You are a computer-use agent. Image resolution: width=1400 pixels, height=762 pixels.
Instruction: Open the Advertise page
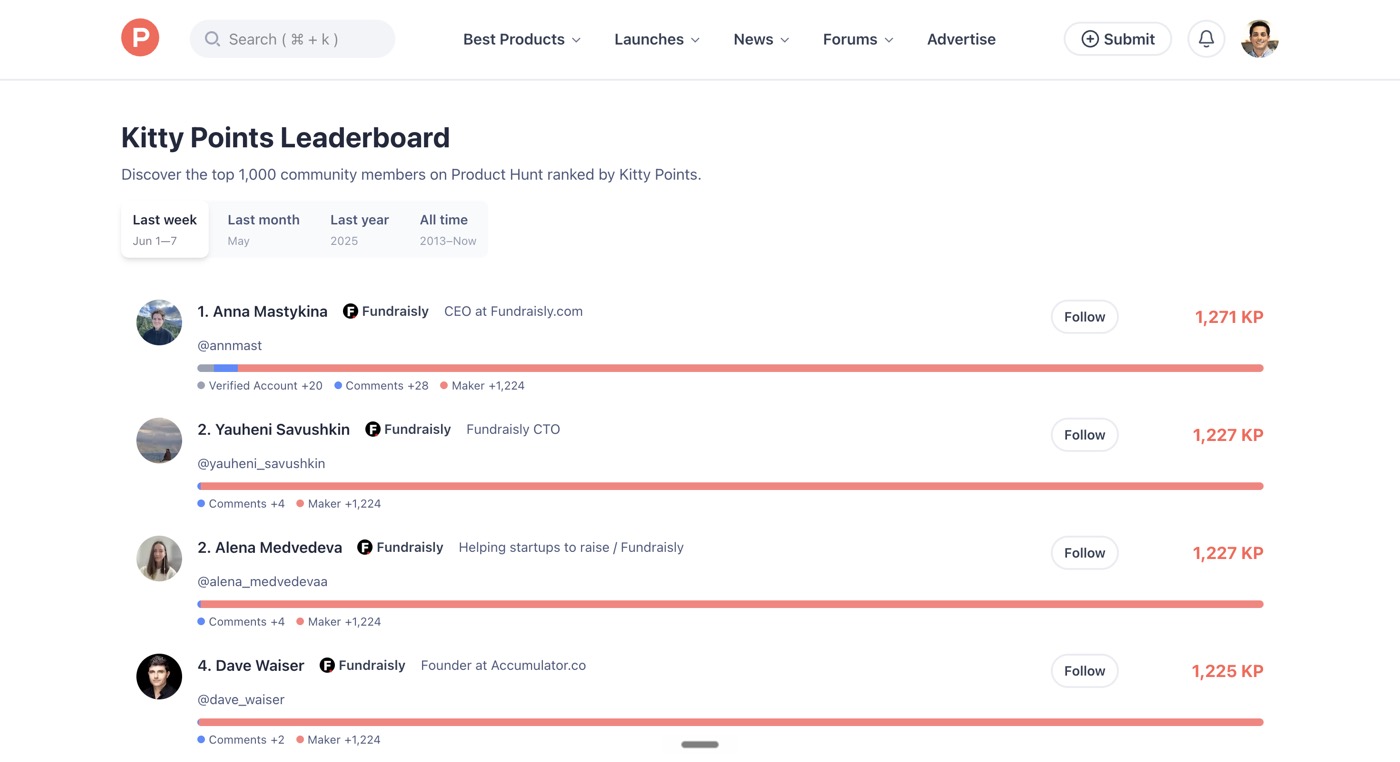961,39
